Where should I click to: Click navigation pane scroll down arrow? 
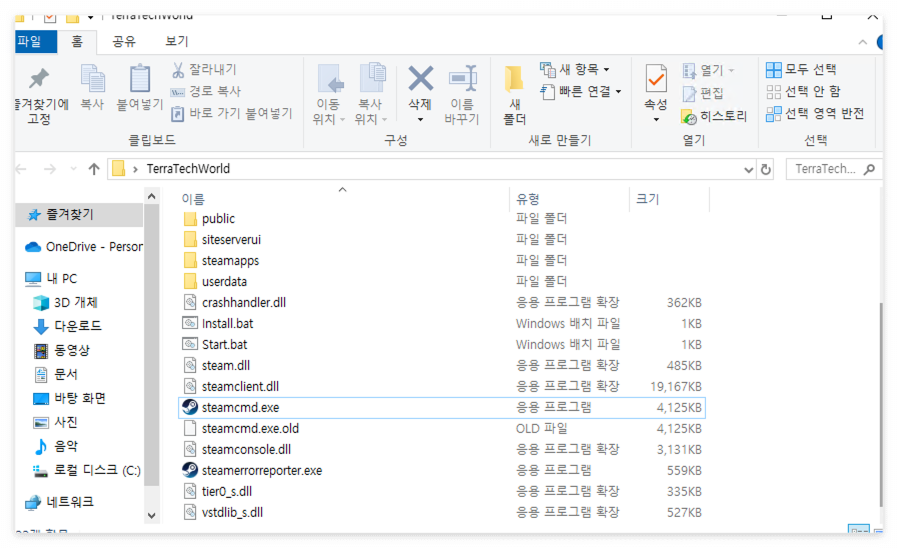[x=152, y=515]
